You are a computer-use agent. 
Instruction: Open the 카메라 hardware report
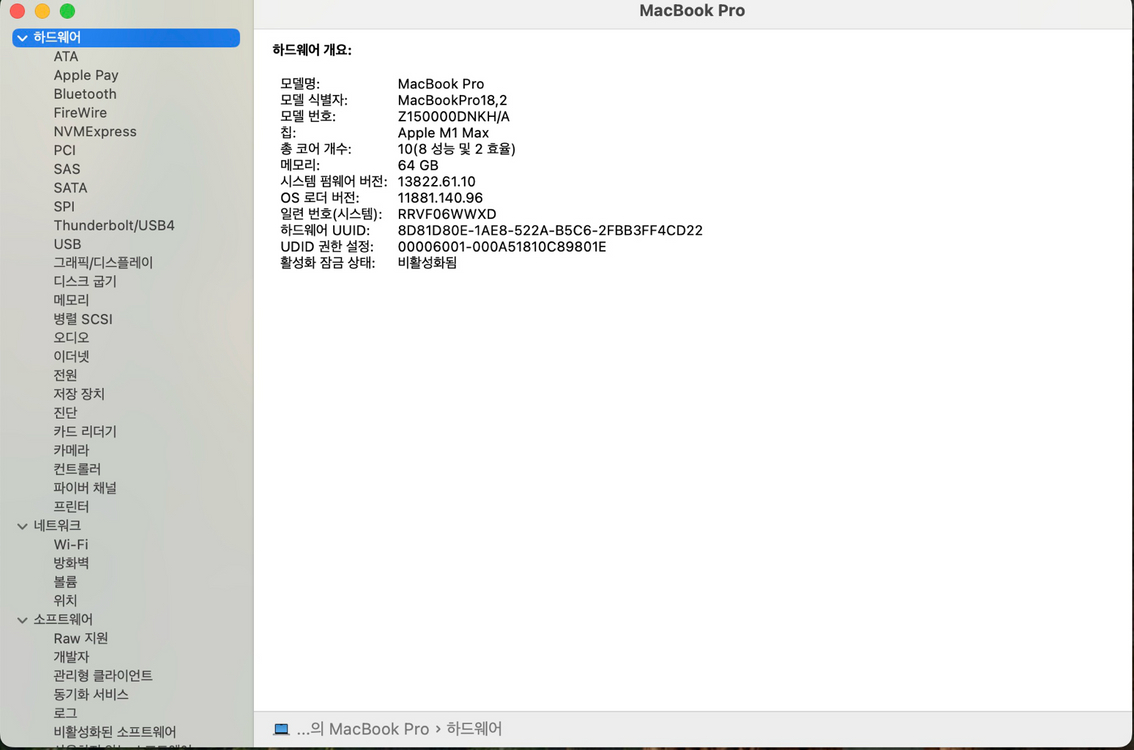(71, 450)
